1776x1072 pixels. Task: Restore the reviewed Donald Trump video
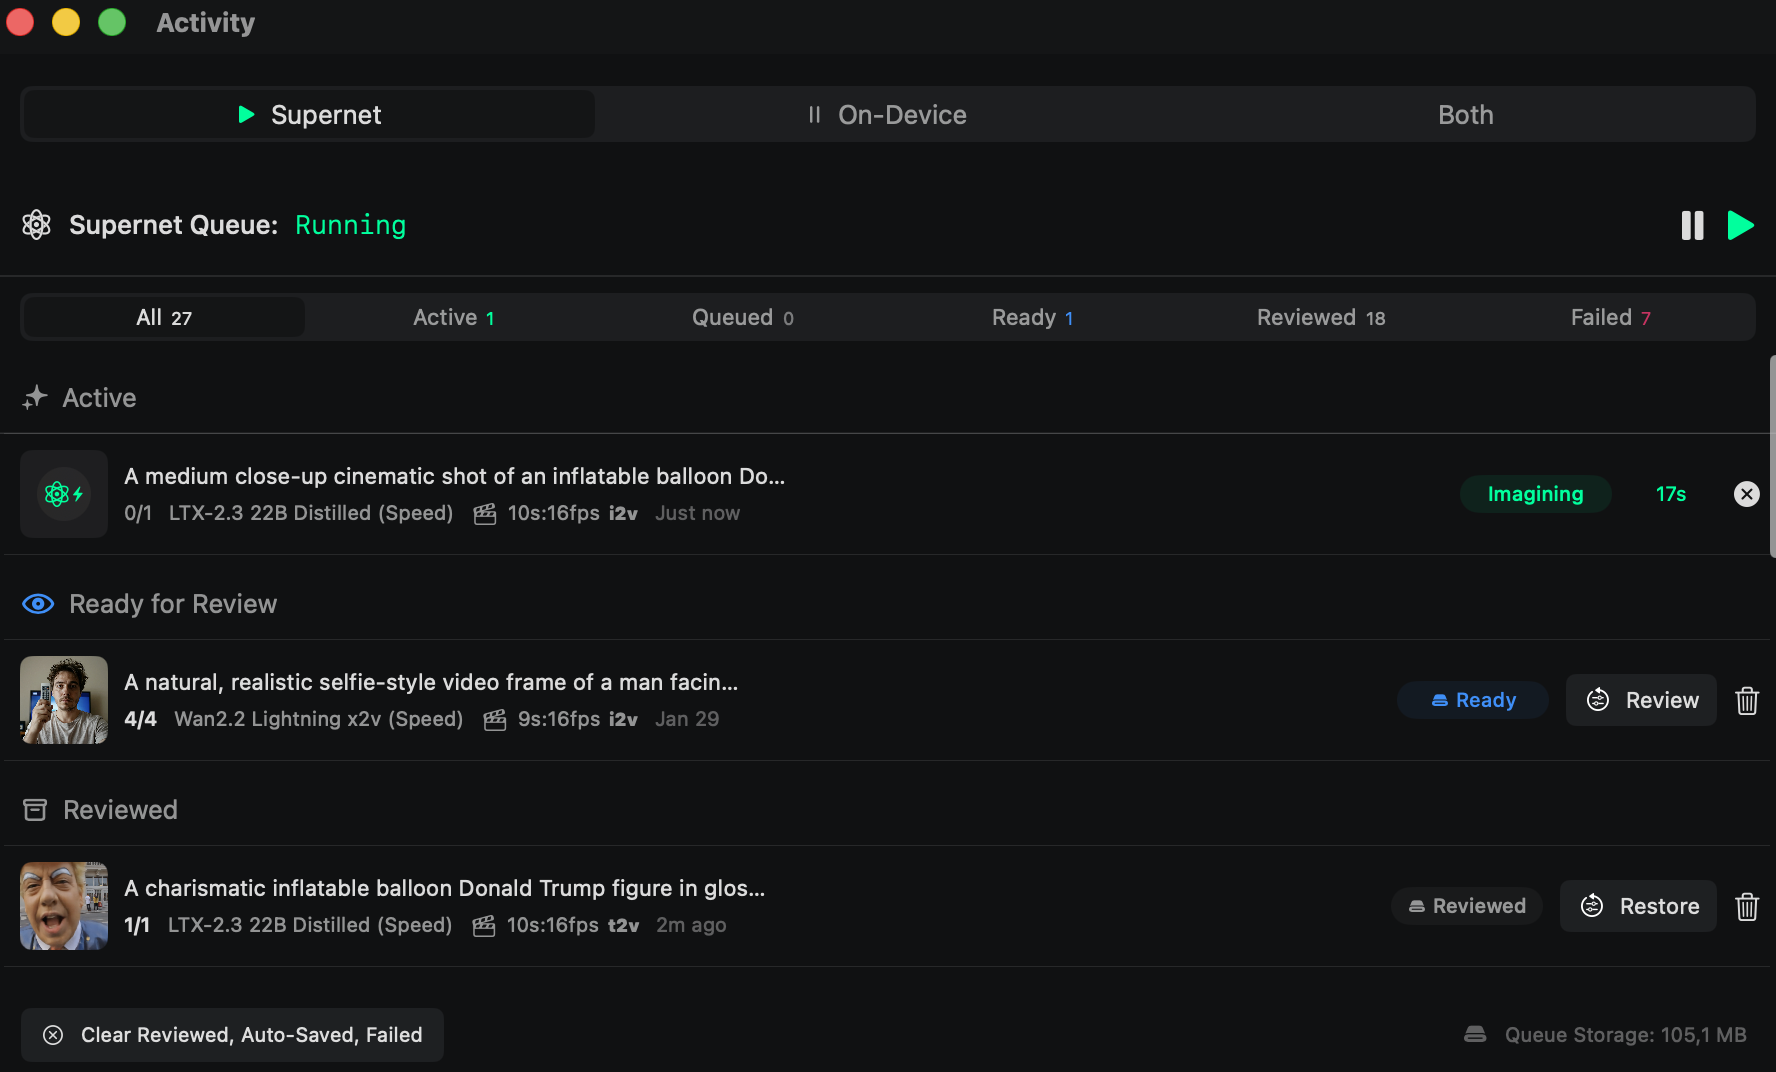coord(1638,906)
